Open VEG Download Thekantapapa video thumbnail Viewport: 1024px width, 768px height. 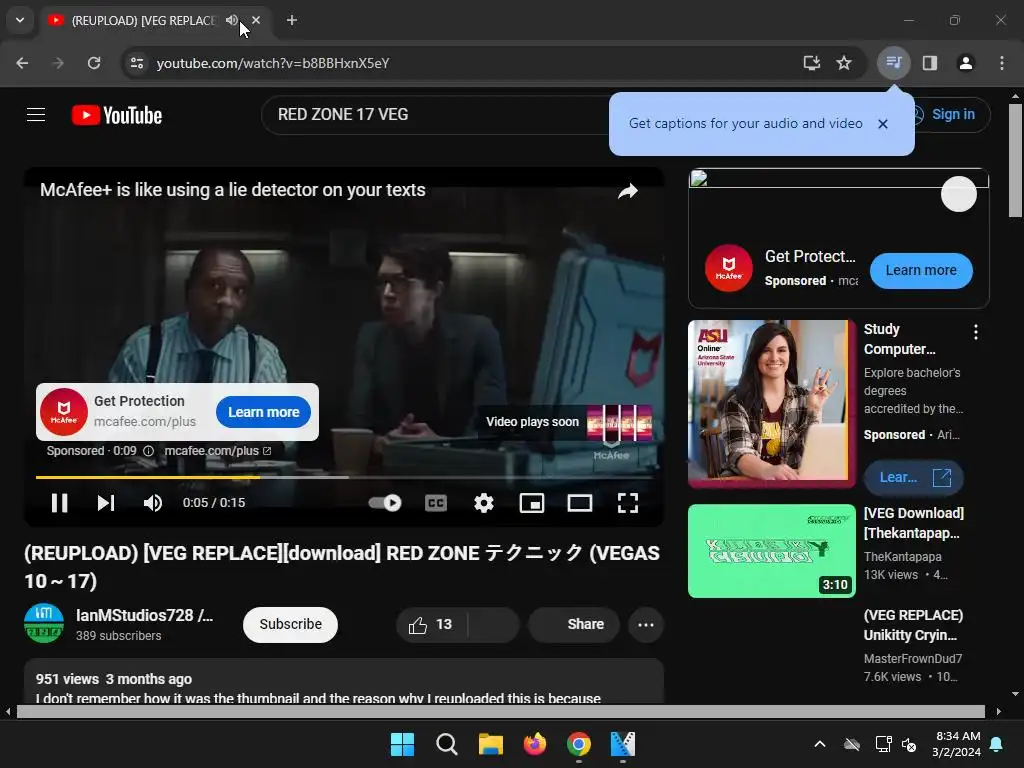coord(771,551)
